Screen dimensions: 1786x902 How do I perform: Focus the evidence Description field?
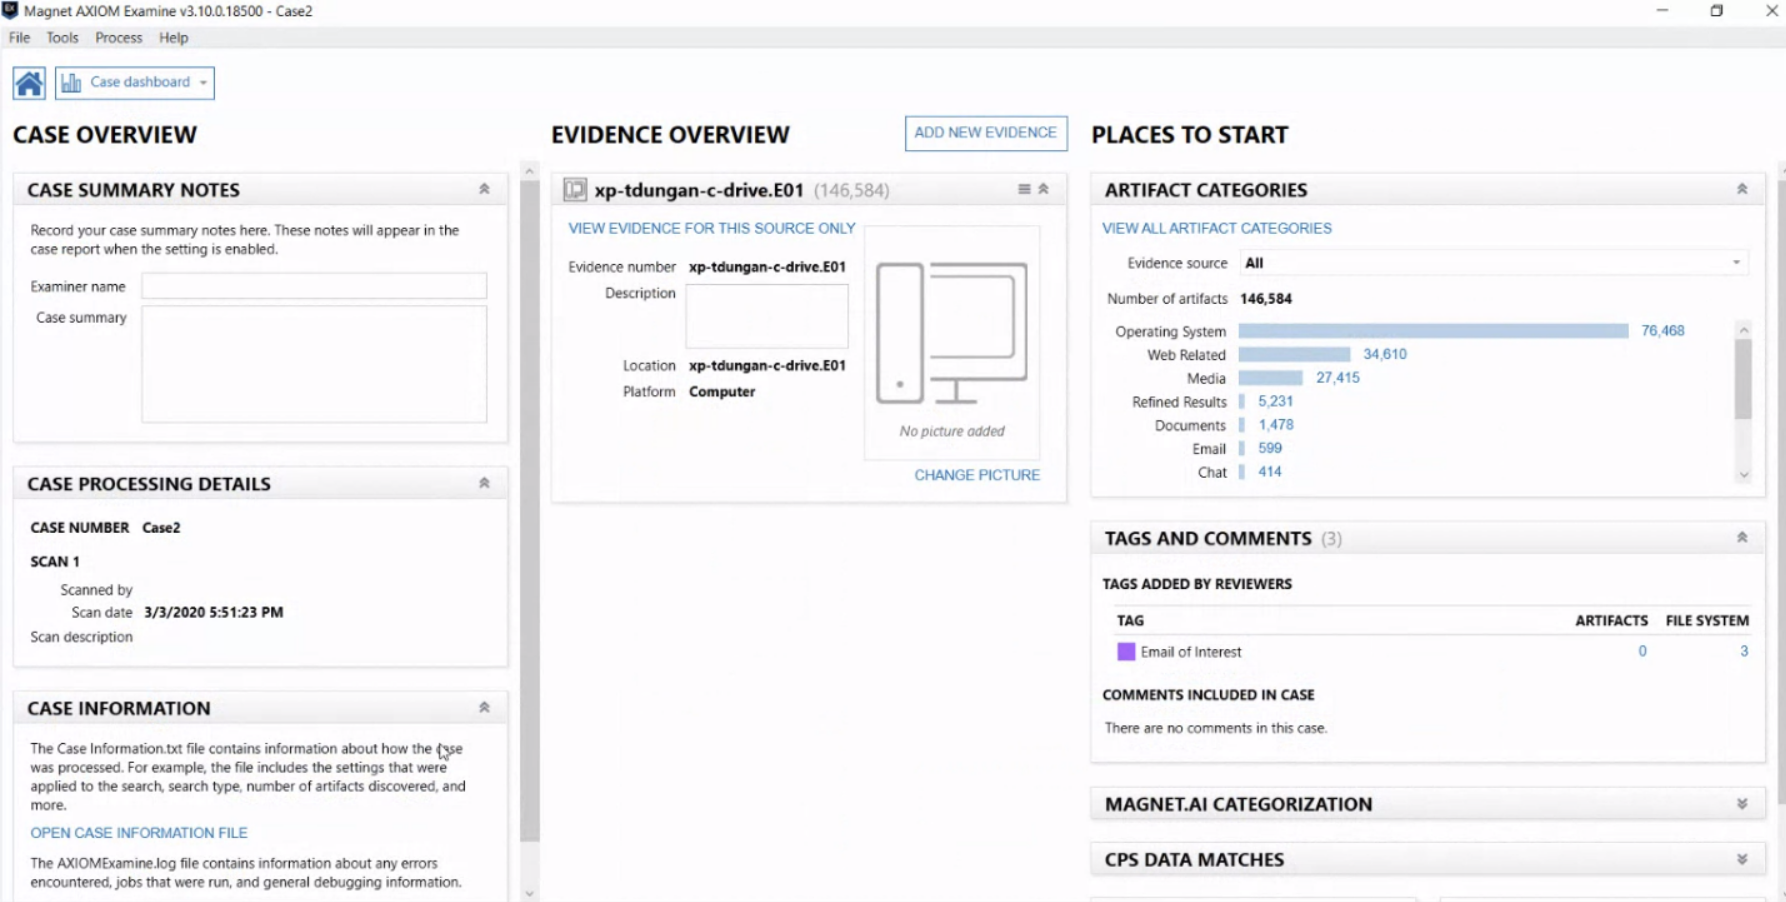pos(767,316)
